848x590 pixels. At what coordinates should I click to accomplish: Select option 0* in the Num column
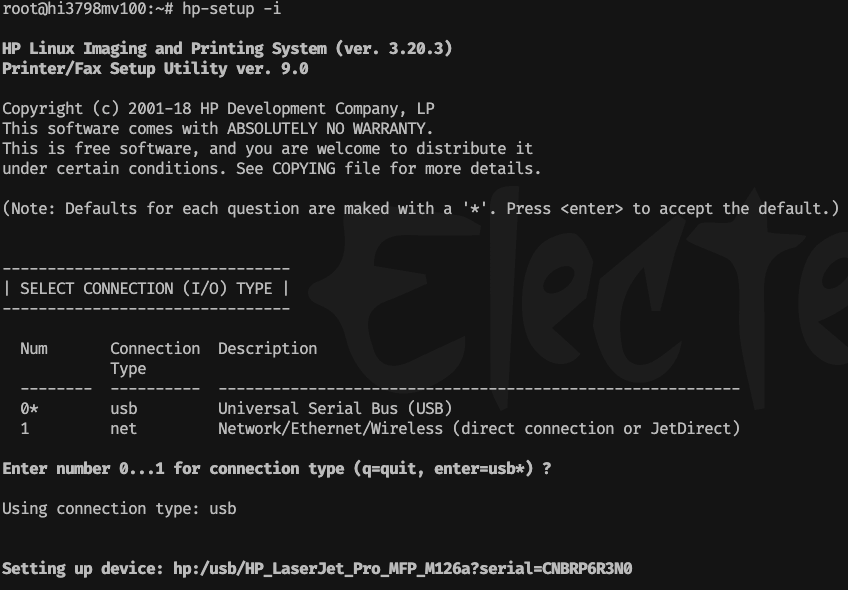pos(29,408)
